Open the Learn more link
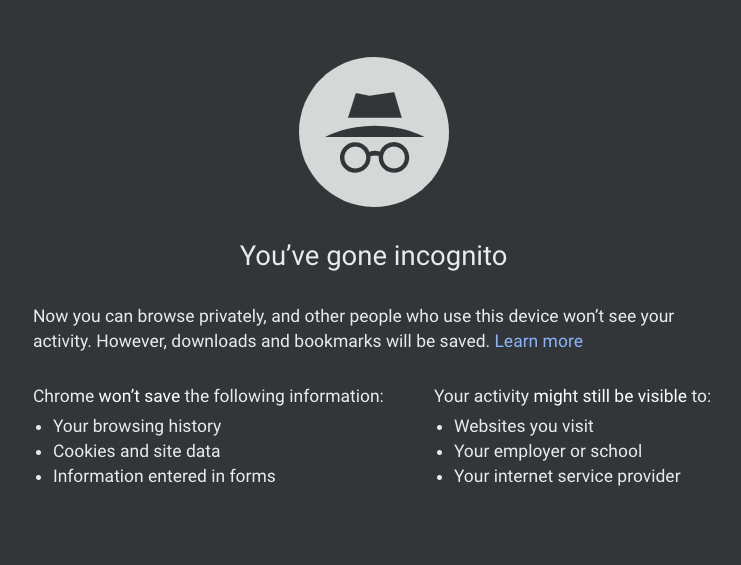This screenshot has width=741, height=565. [x=538, y=341]
